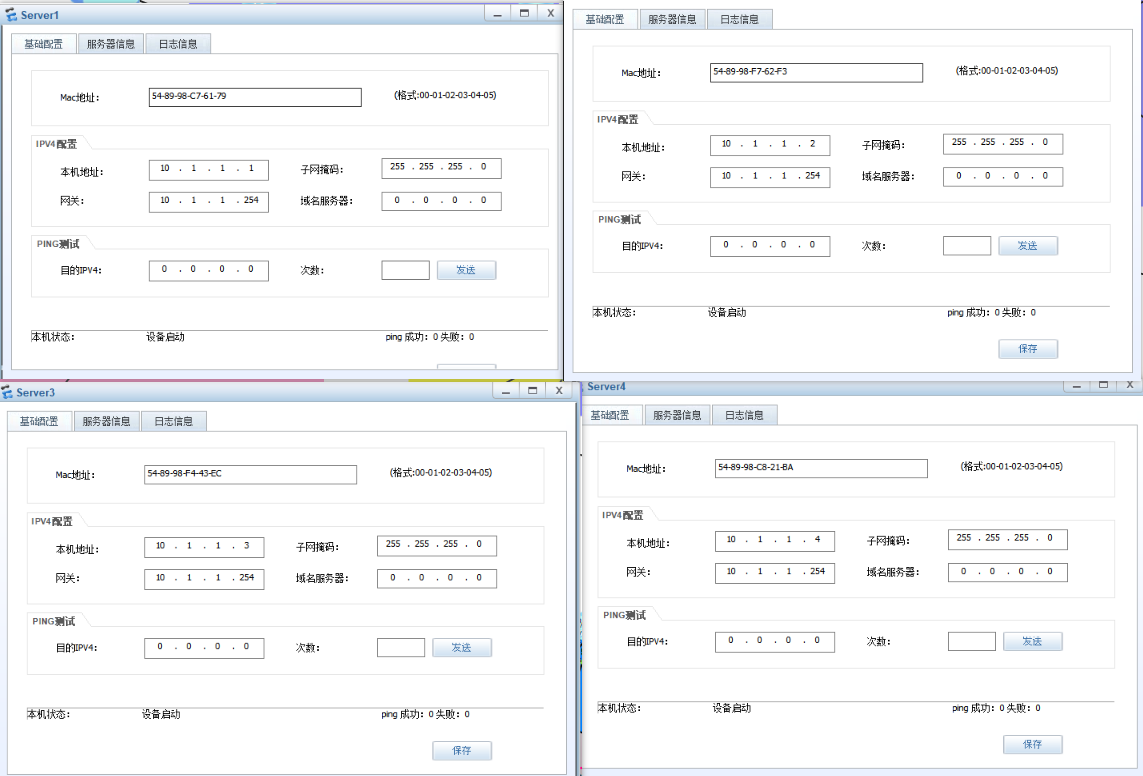Close the Server4 window
The height and width of the screenshot is (776, 1143).
(x=1129, y=385)
